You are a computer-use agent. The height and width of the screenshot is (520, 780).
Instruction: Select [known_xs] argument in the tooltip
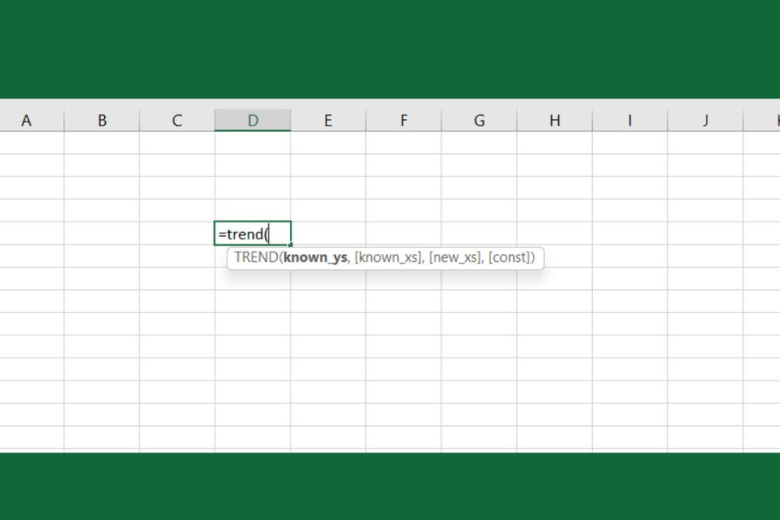coord(388,257)
